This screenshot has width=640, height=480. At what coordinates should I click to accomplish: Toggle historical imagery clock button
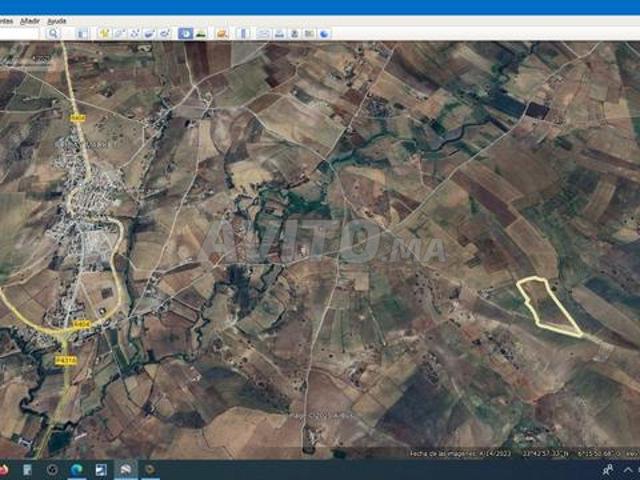[185, 33]
